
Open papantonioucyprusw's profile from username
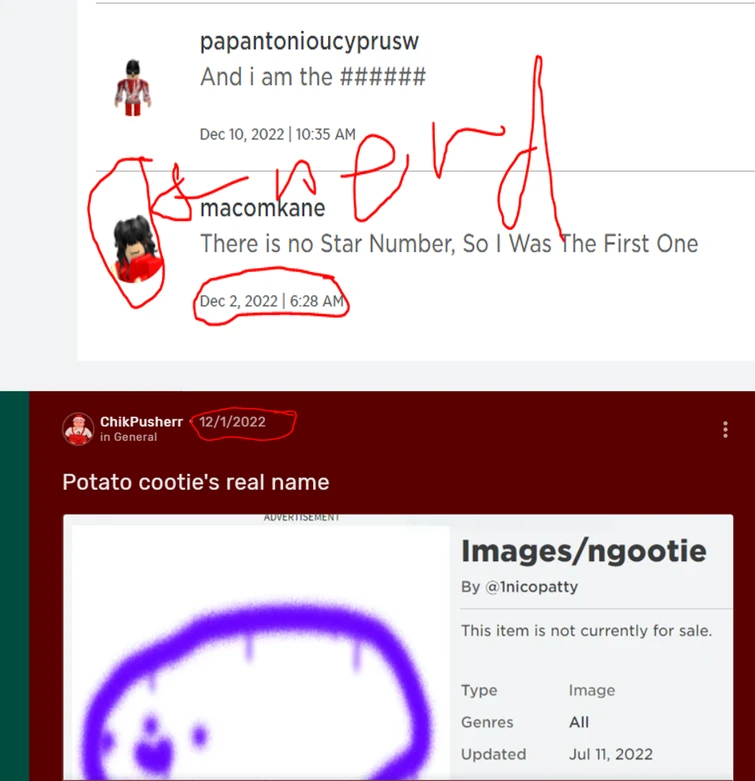[x=309, y=41]
